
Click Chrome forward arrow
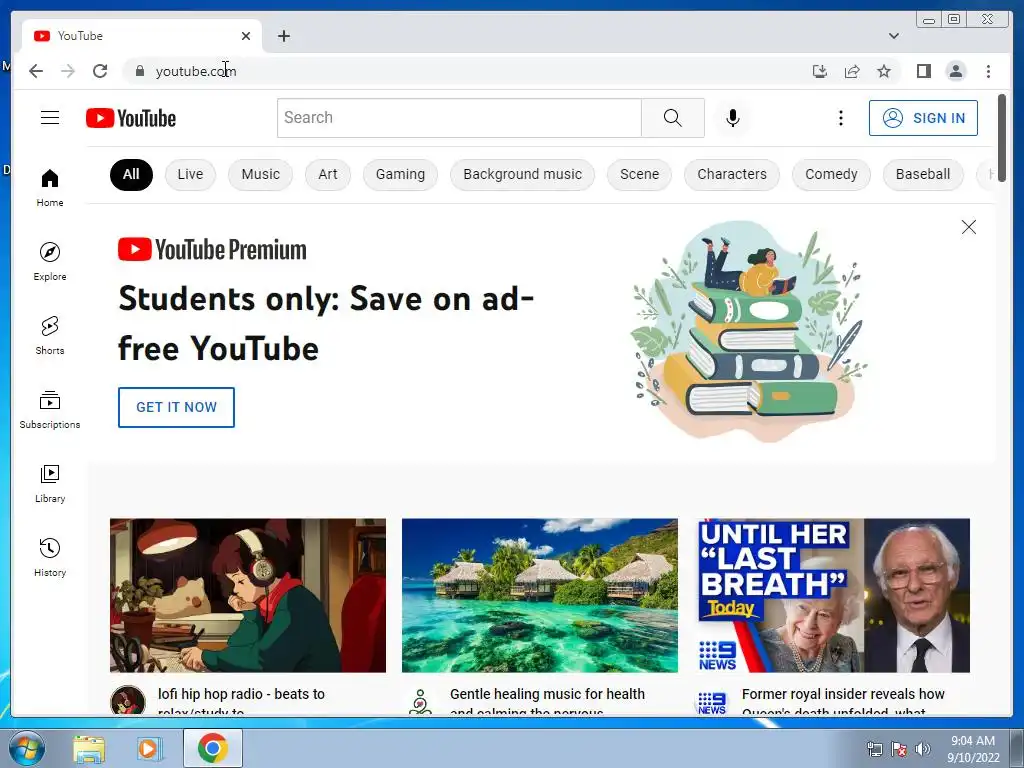[68, 71]
